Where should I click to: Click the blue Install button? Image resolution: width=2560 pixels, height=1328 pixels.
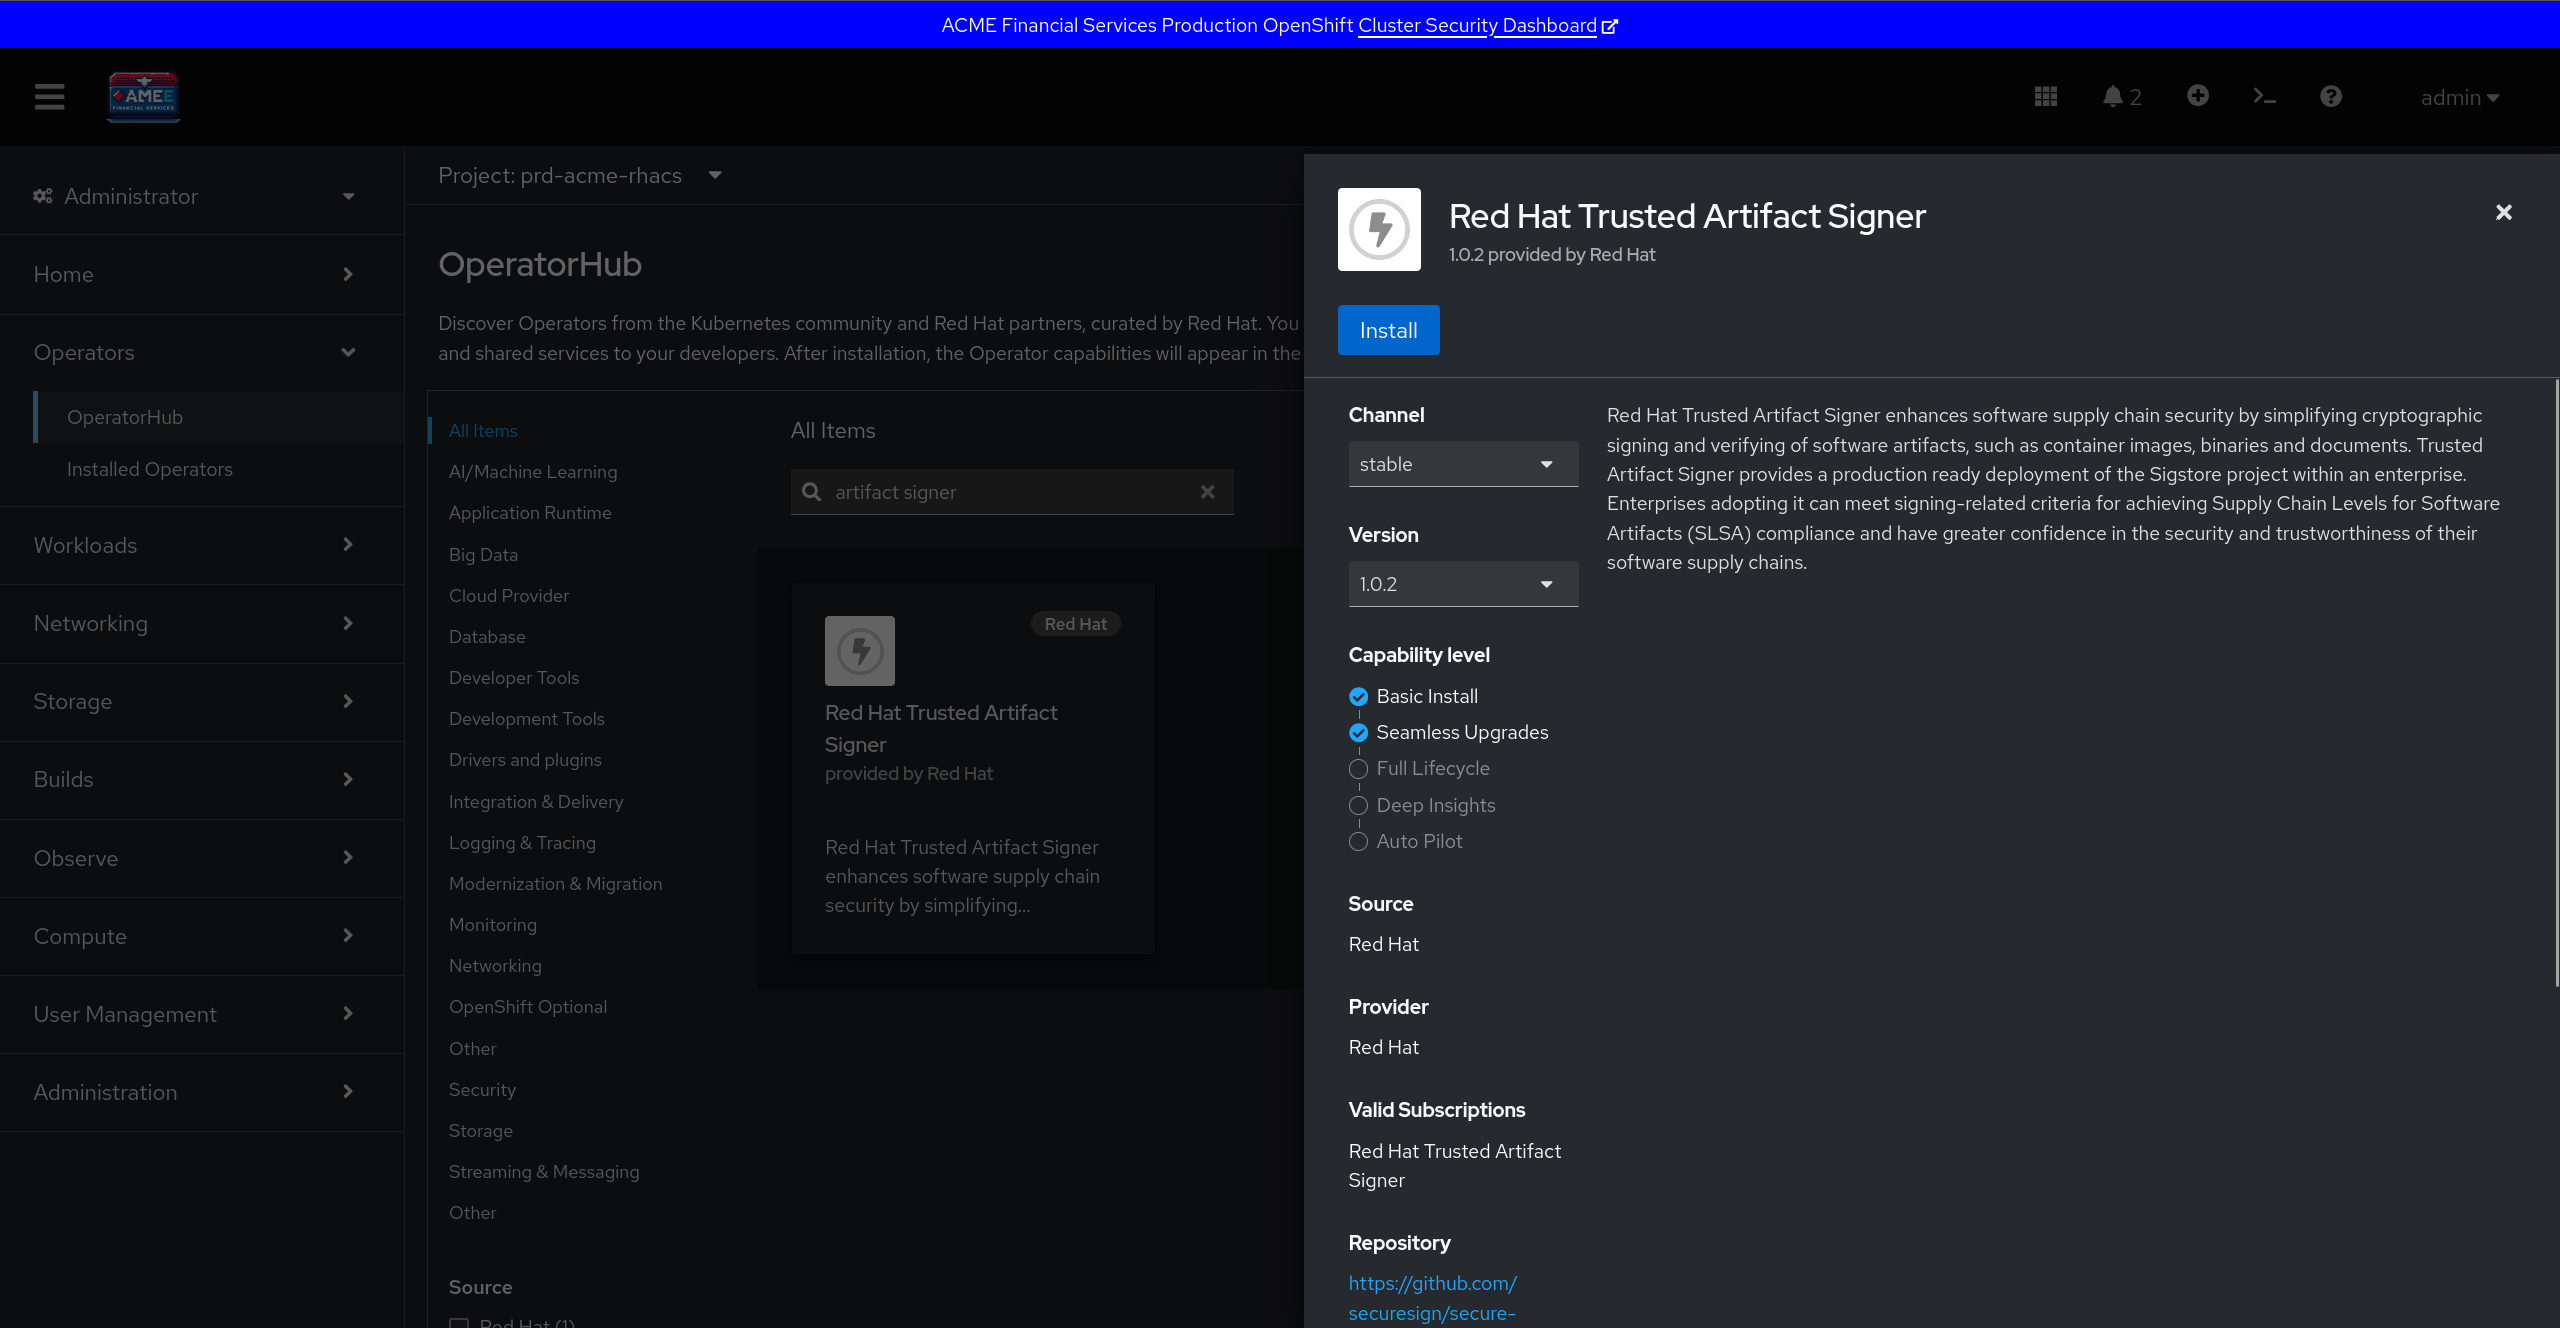[1388, 330]
